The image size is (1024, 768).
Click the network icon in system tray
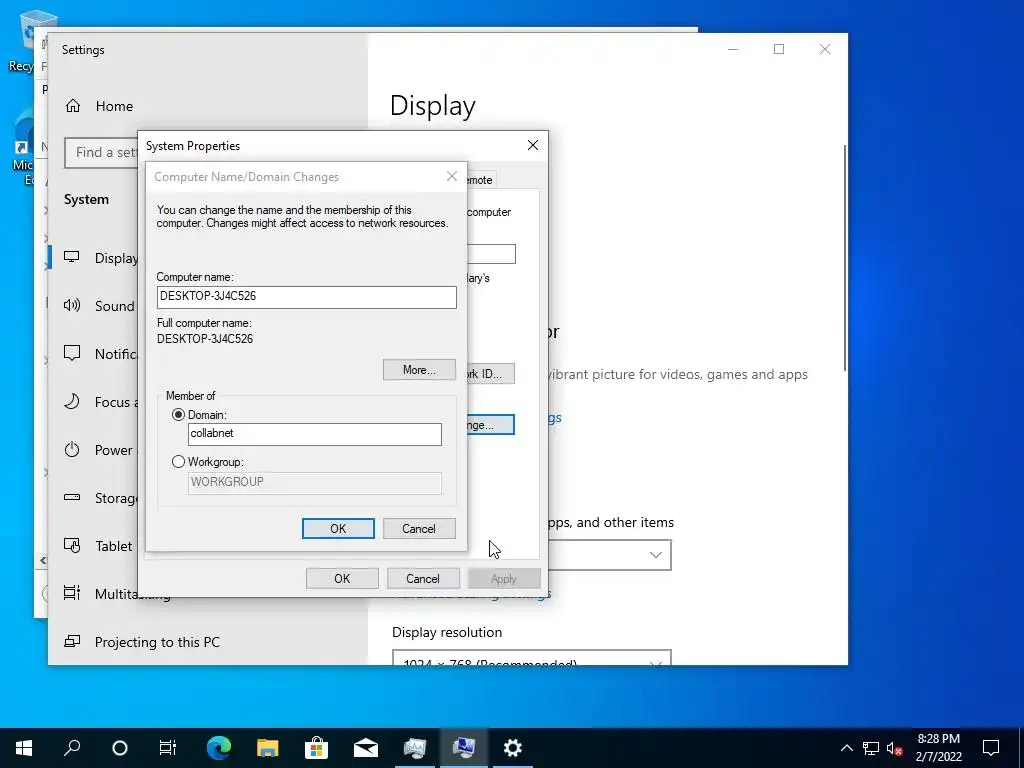[x=871, y=748]
